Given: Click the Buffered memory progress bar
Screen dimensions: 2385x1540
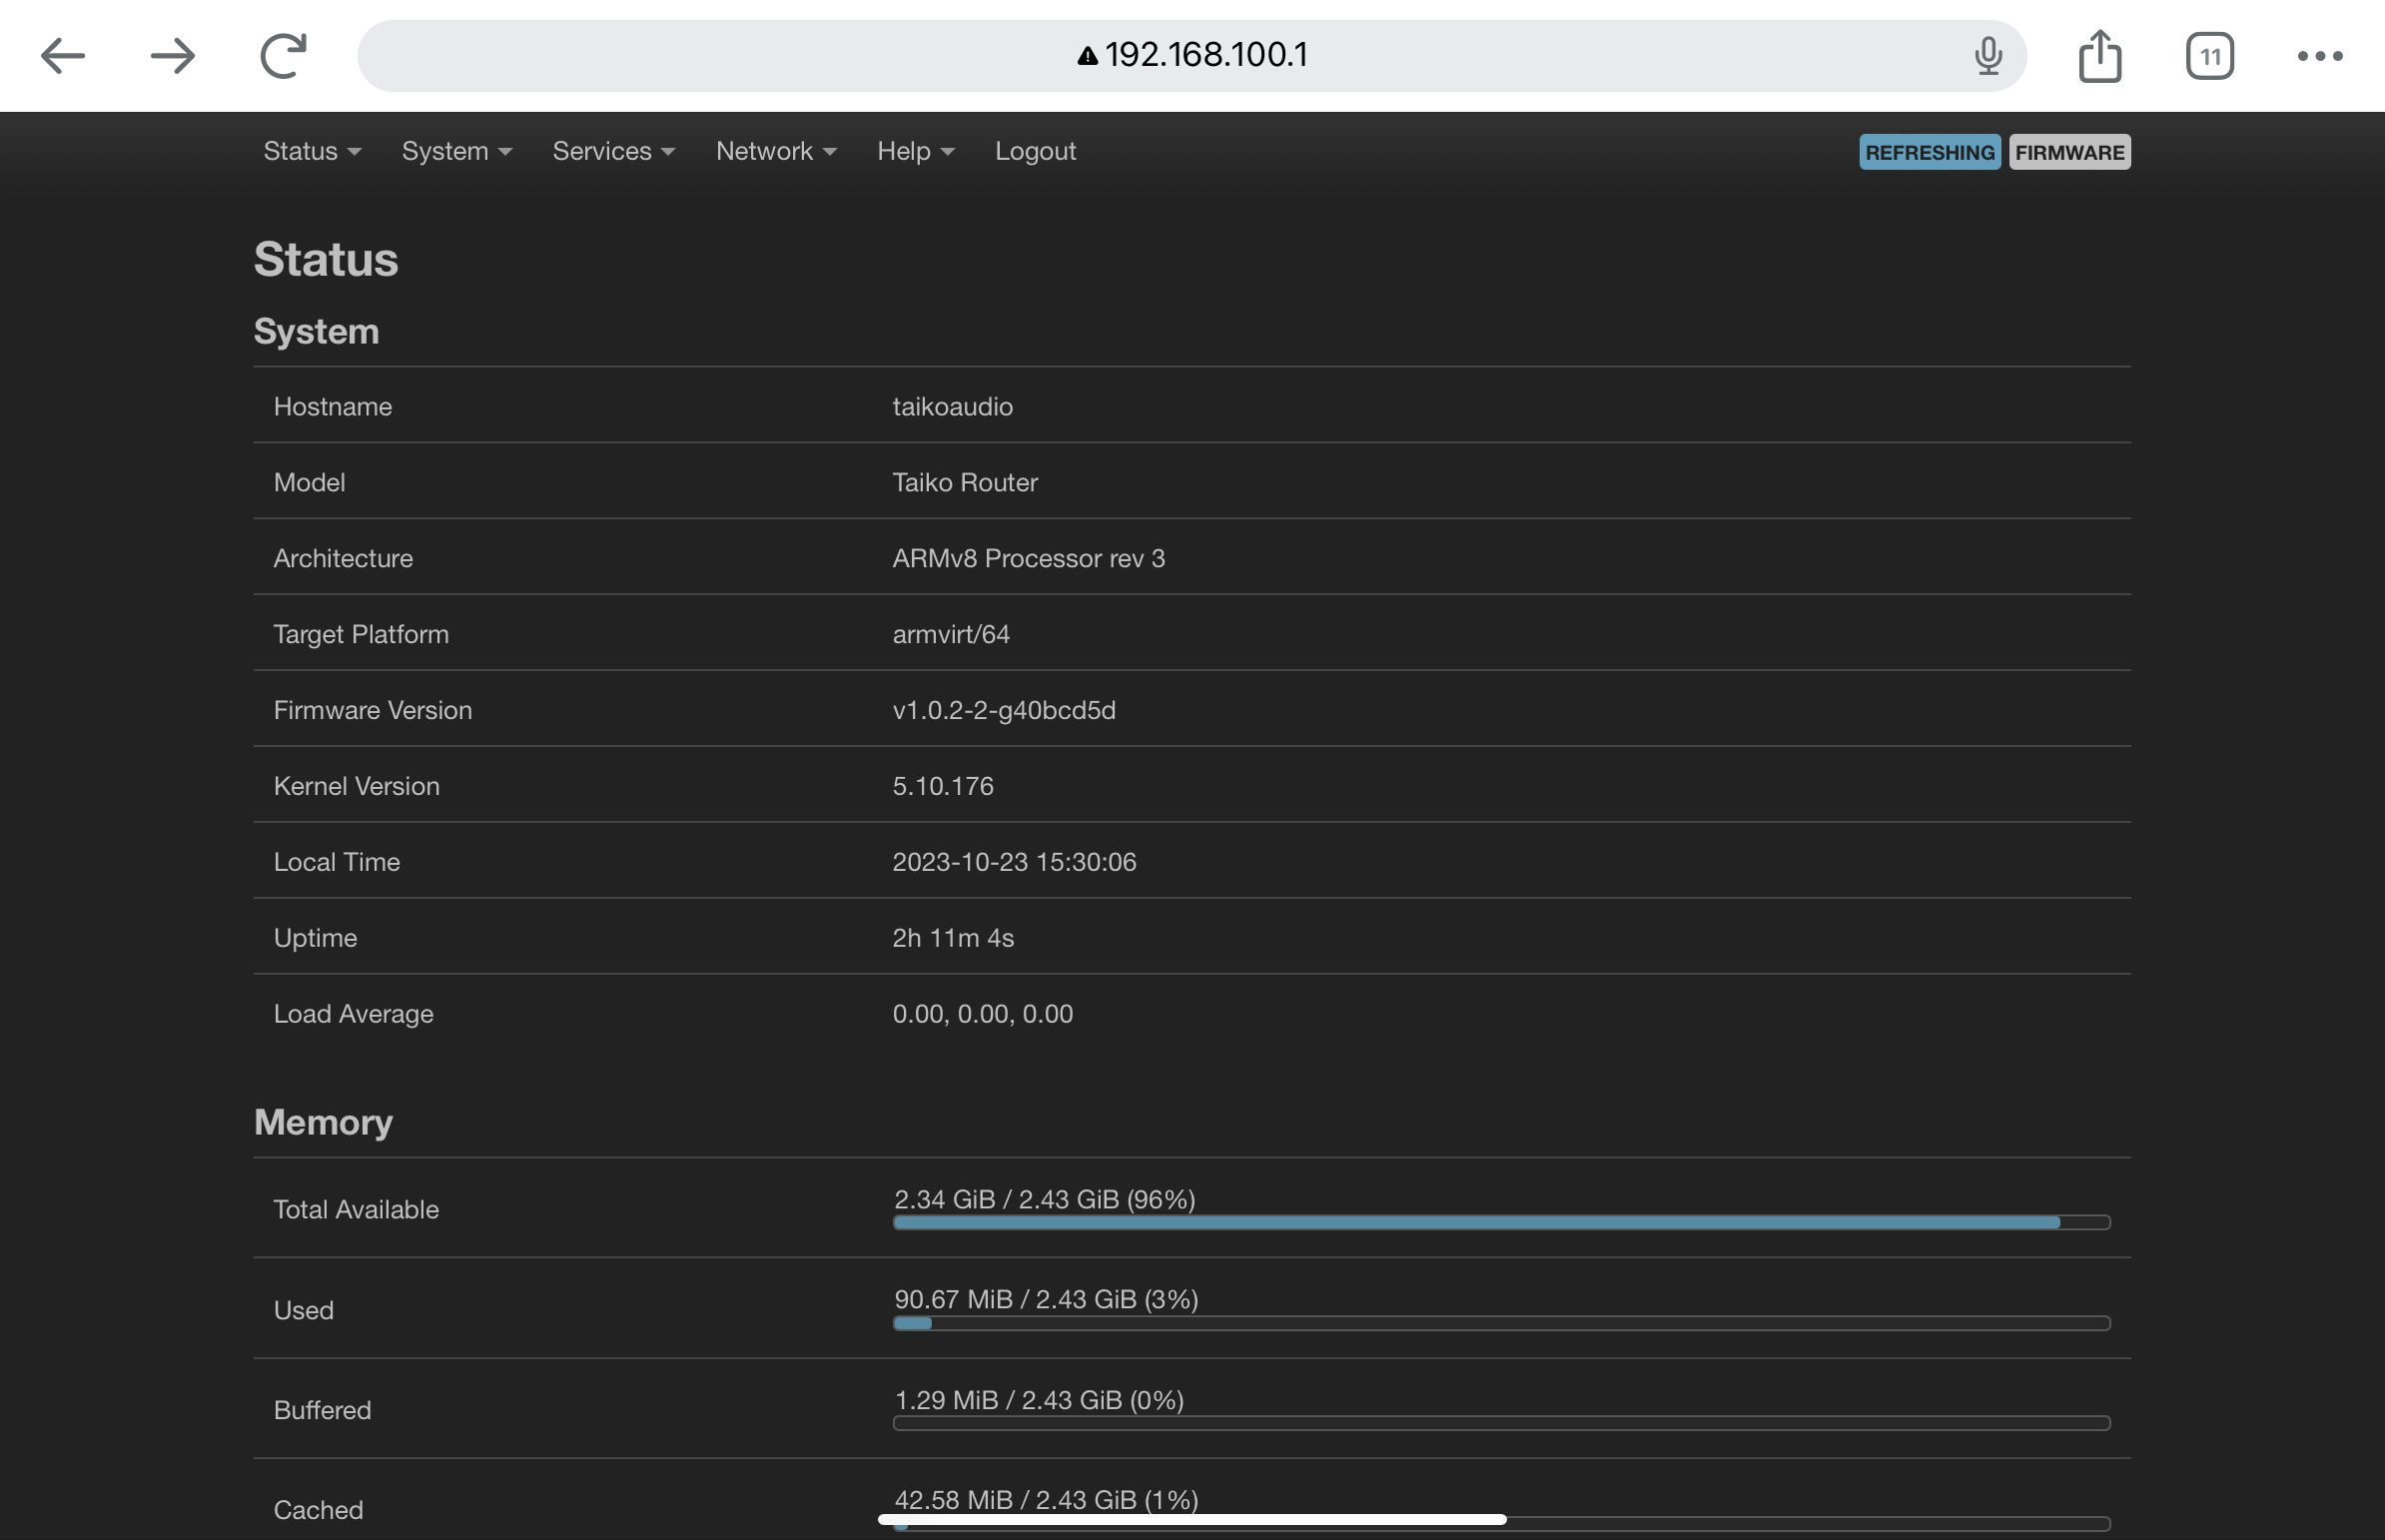Looking at the screenshot, I should coord(1501,1423).
